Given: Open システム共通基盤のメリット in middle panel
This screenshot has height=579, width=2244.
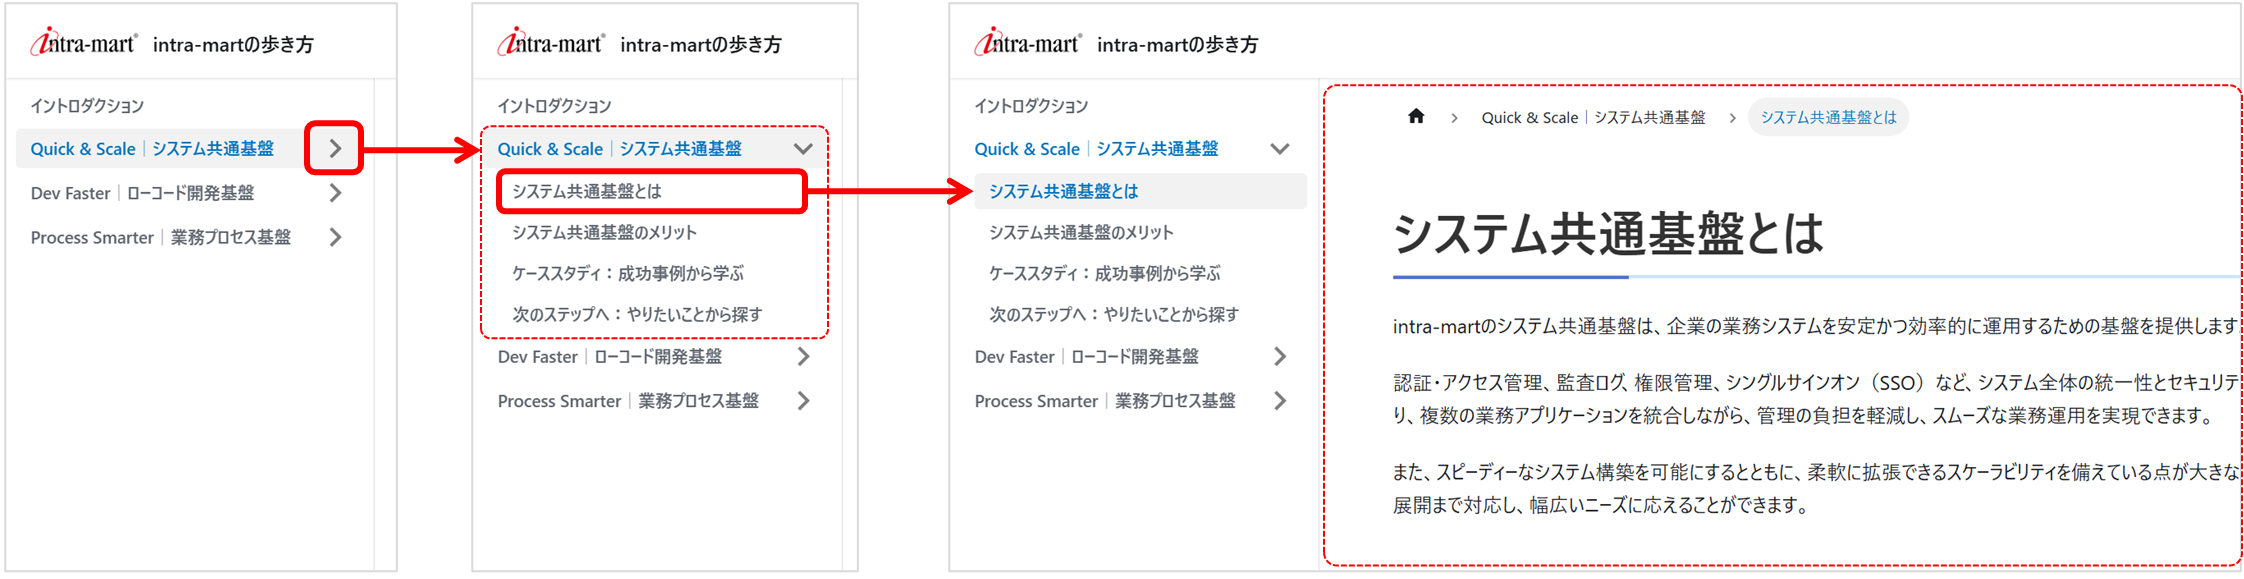Looking at the screenshot, I should 604,232.
